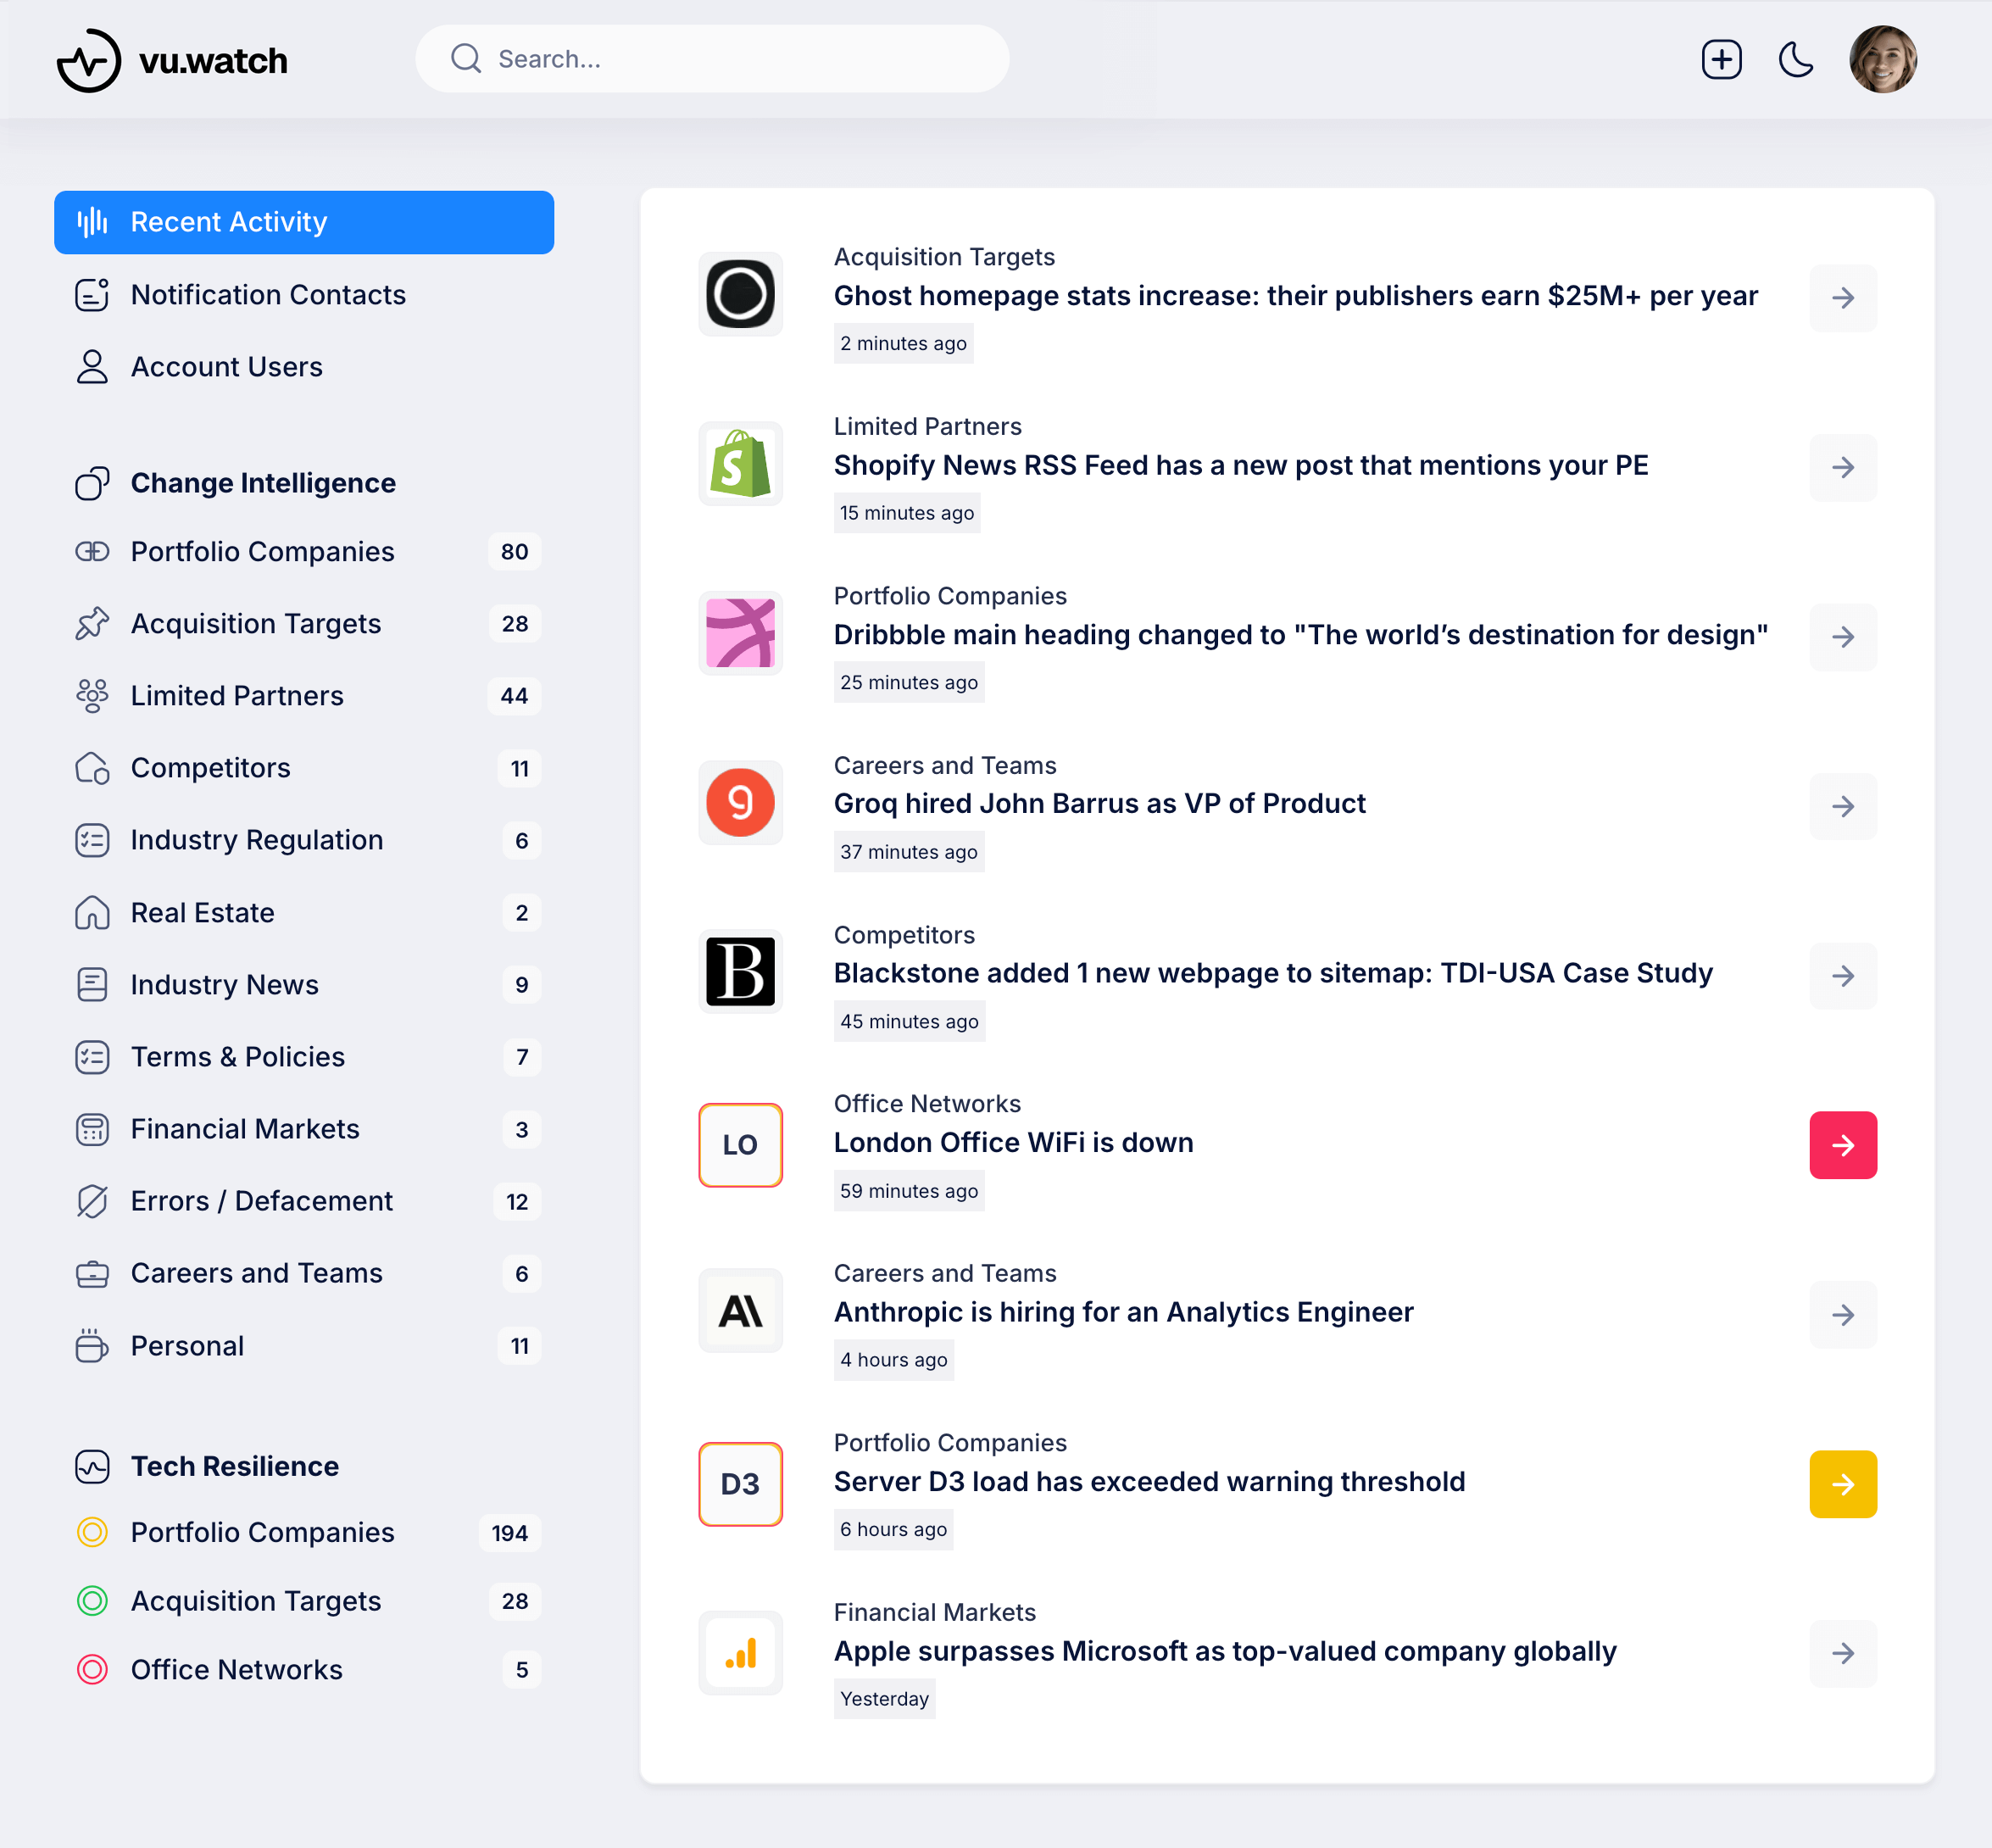Image resolution: width=1992 pixels, height=1848 pixels.
Task: Open the Competitors category in the sidebar
Action: [210, 768]
